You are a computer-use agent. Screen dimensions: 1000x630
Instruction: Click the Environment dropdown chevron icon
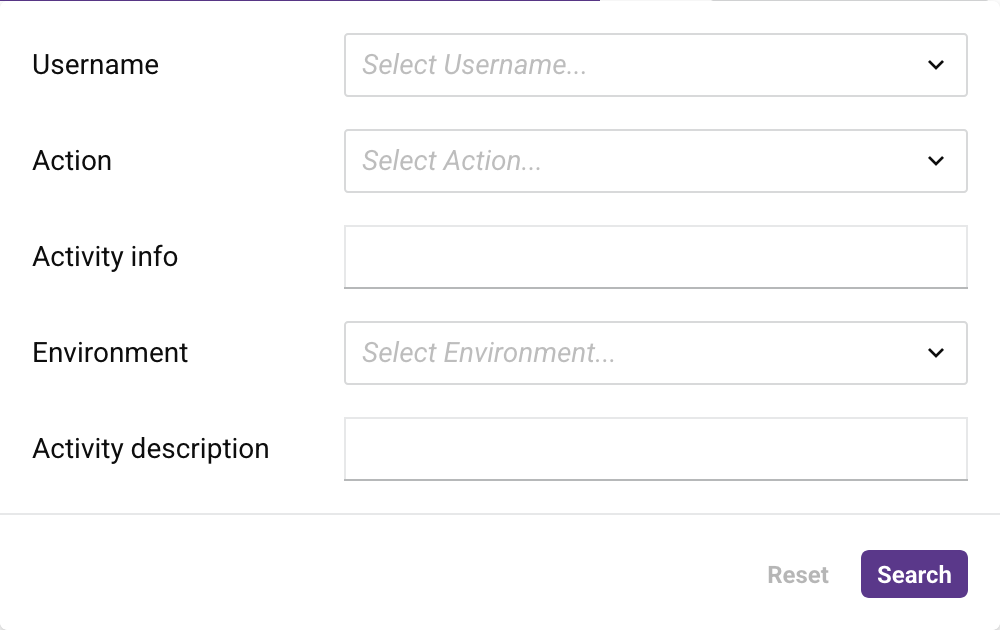[936, 353]
